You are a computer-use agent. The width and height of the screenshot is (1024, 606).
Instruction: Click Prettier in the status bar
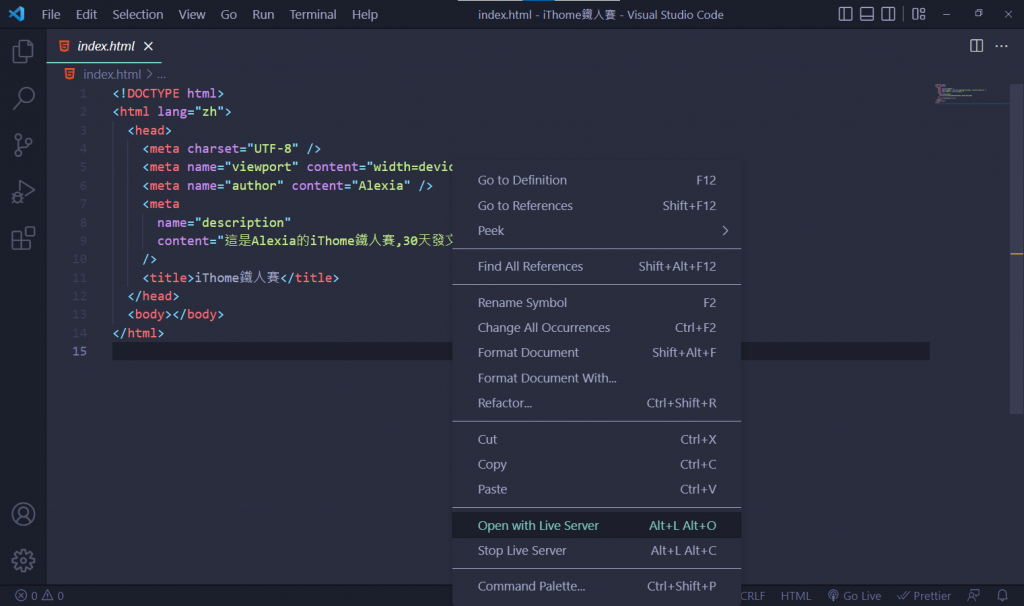[923, 596]
